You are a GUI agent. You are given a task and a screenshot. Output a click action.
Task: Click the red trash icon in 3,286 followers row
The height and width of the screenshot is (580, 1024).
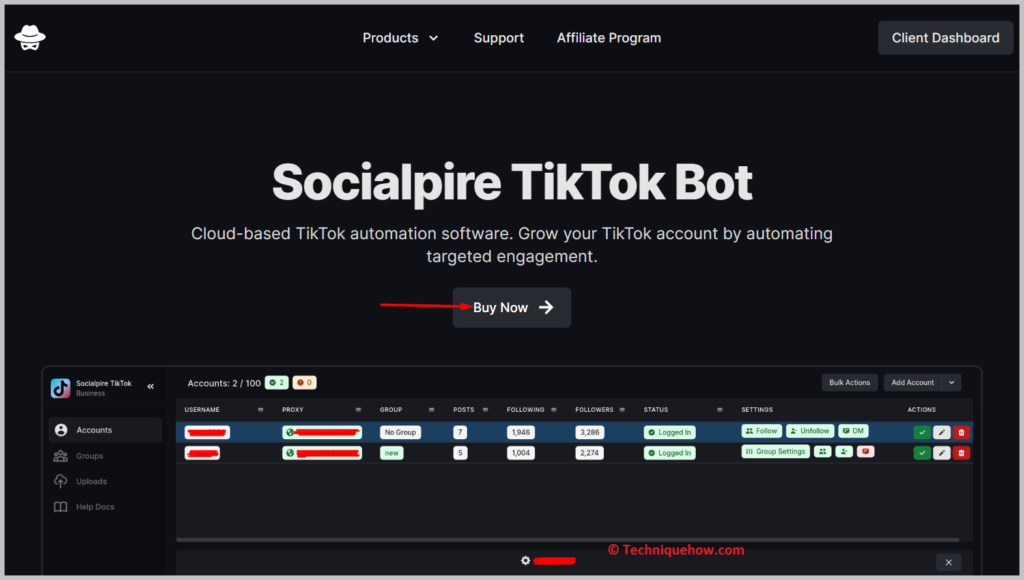point(961,432)
